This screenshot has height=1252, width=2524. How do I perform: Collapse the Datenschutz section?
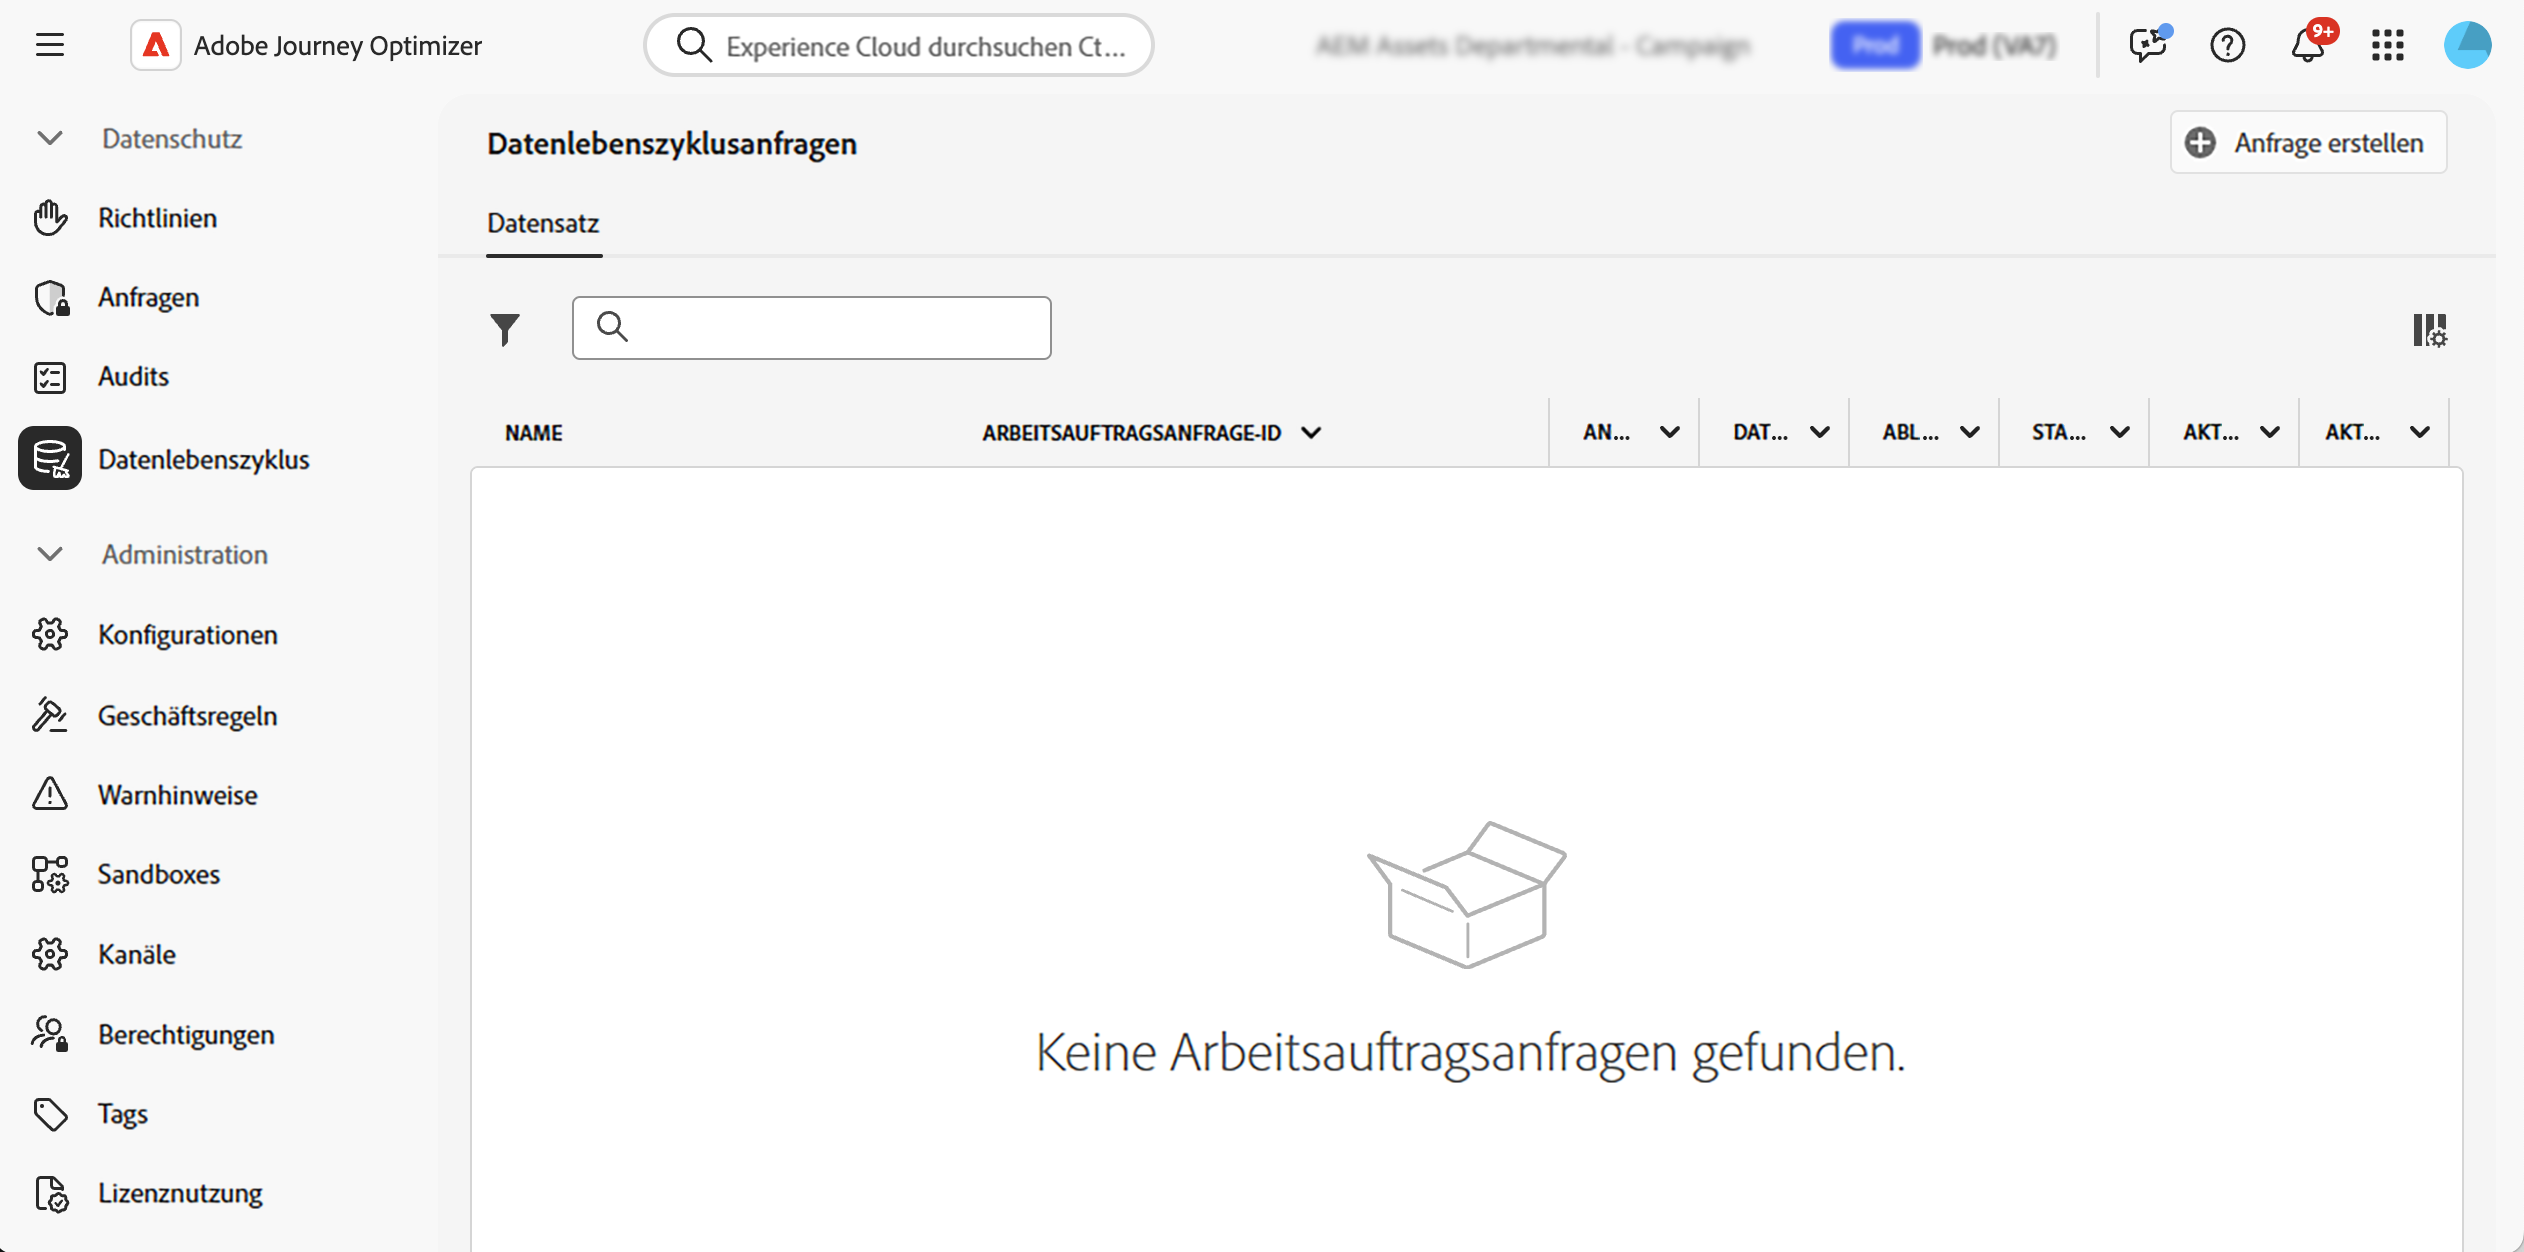(x=50, y=138)
